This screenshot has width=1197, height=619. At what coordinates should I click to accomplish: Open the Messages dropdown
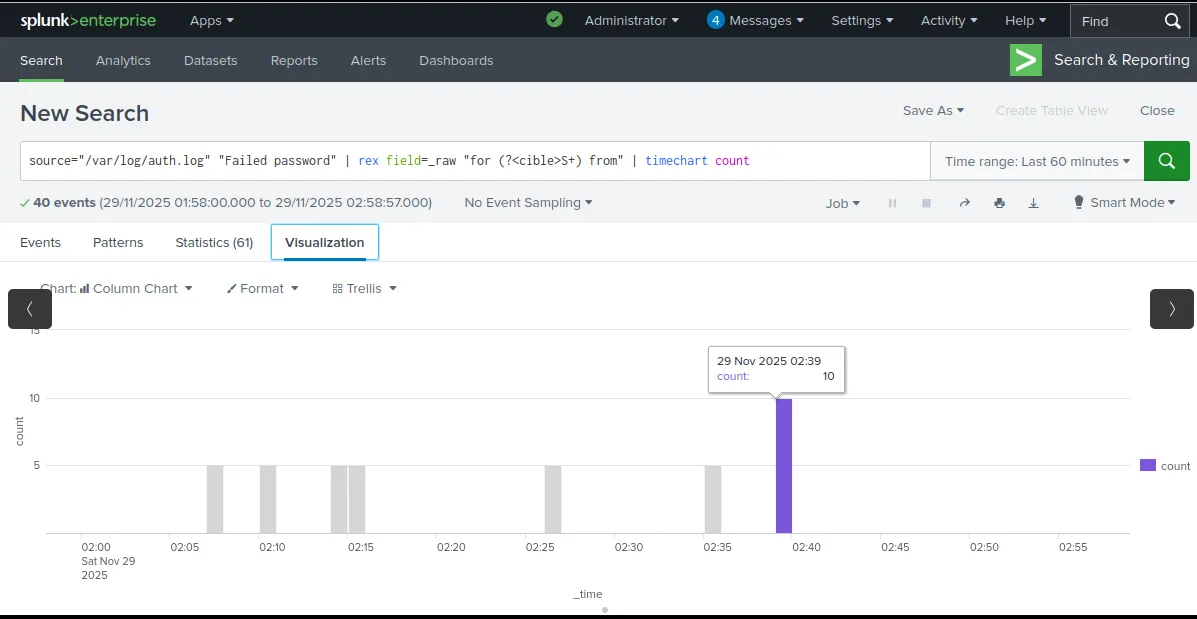766,21
